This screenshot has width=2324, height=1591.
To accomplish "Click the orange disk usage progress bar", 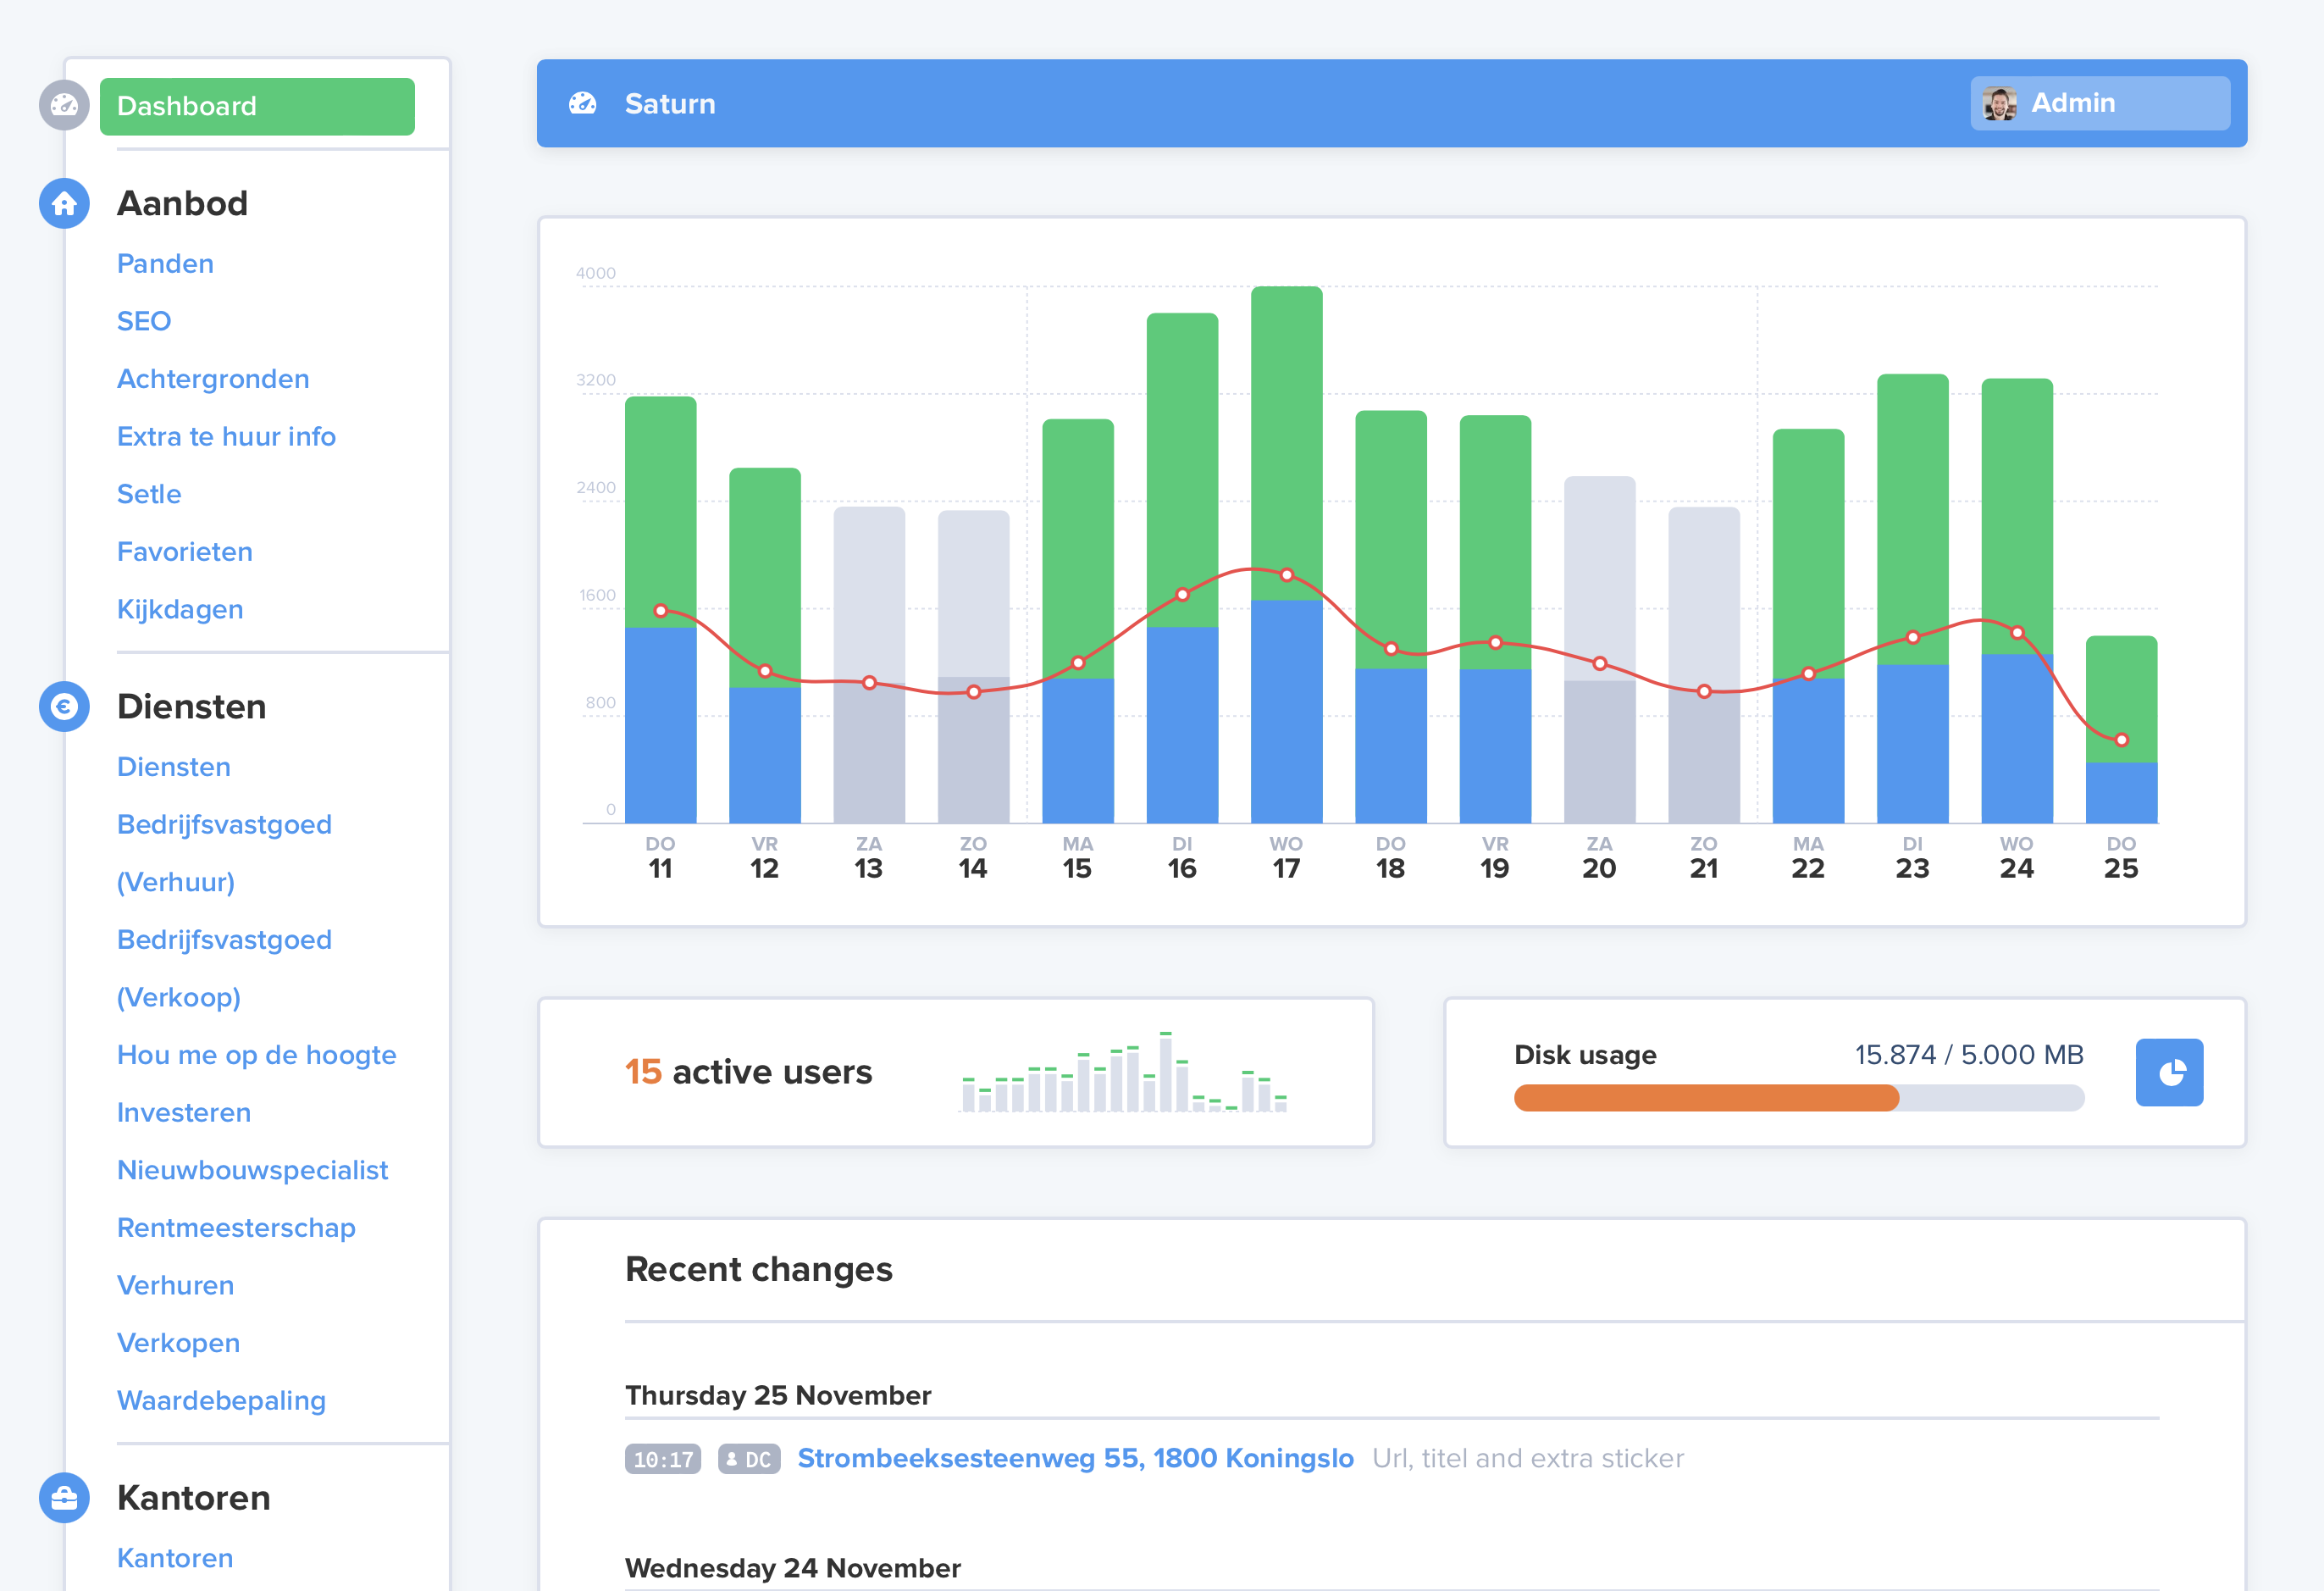I will 1705,1098.
